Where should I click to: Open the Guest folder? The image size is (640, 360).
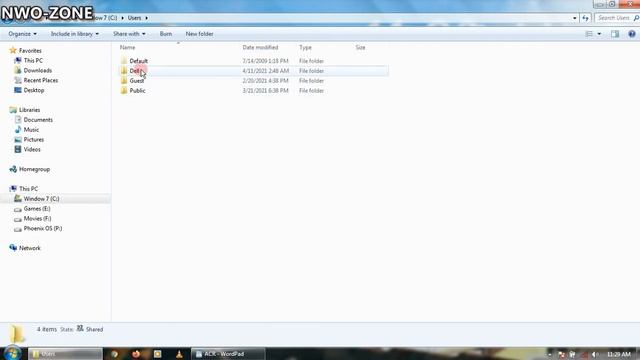tap(137, 81)
